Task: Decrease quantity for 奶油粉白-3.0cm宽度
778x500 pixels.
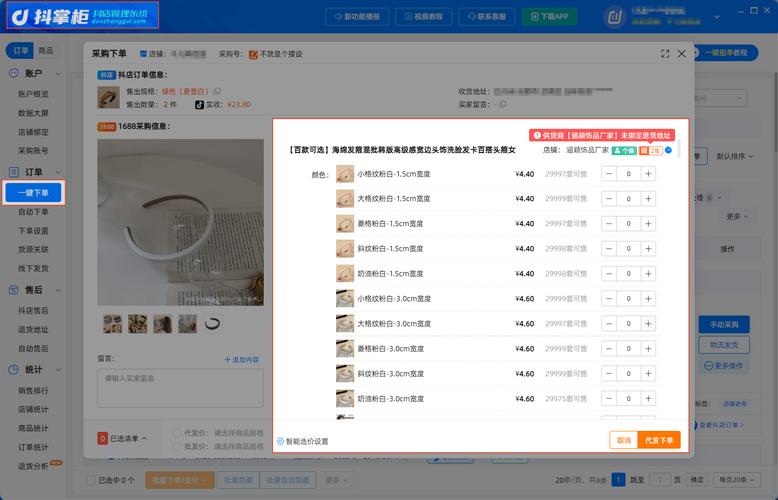Action: (x=609, y=398)
